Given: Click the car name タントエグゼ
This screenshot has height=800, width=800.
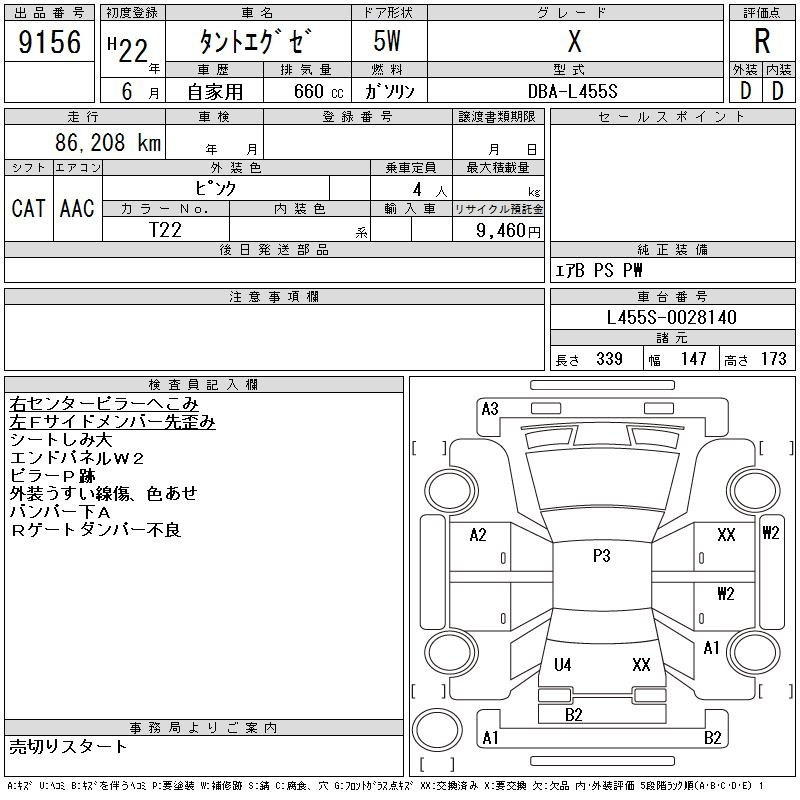Looking at the screenshot, I should point(257,42).
